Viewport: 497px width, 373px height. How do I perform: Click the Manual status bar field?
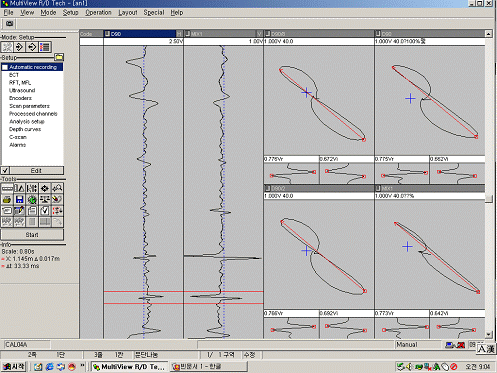coord(418,345)
